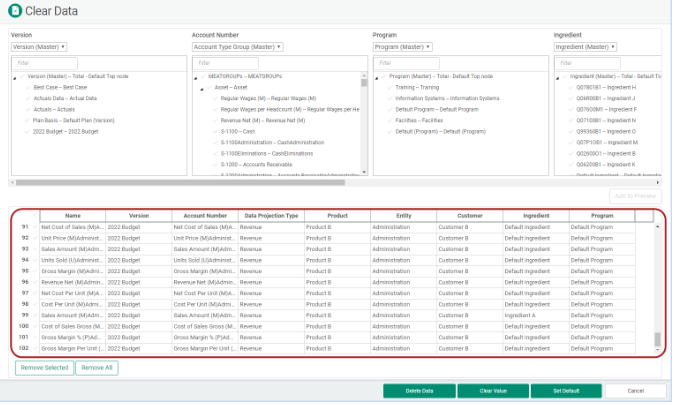Check Ingredient M item
The width and height of the screenshot is (674, 405).
(x=571, y=142)
